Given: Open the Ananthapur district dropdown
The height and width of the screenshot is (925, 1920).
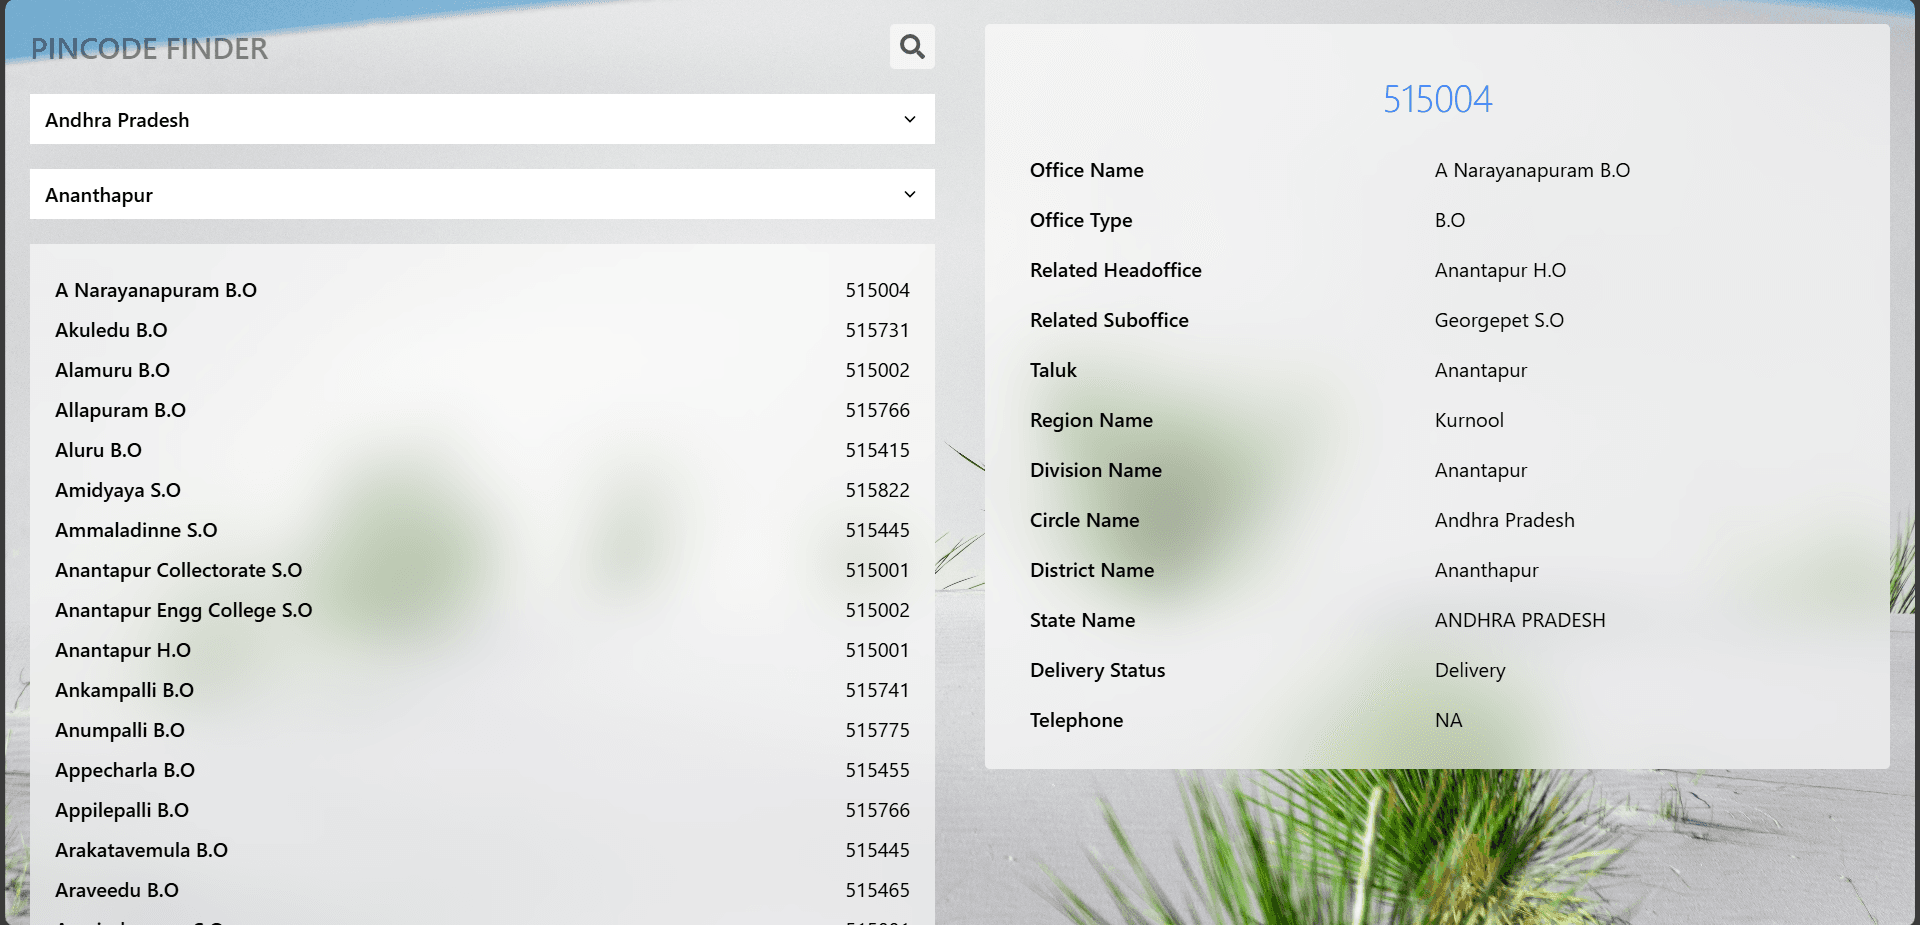Looking at the screenshot, I should [482, 194].
